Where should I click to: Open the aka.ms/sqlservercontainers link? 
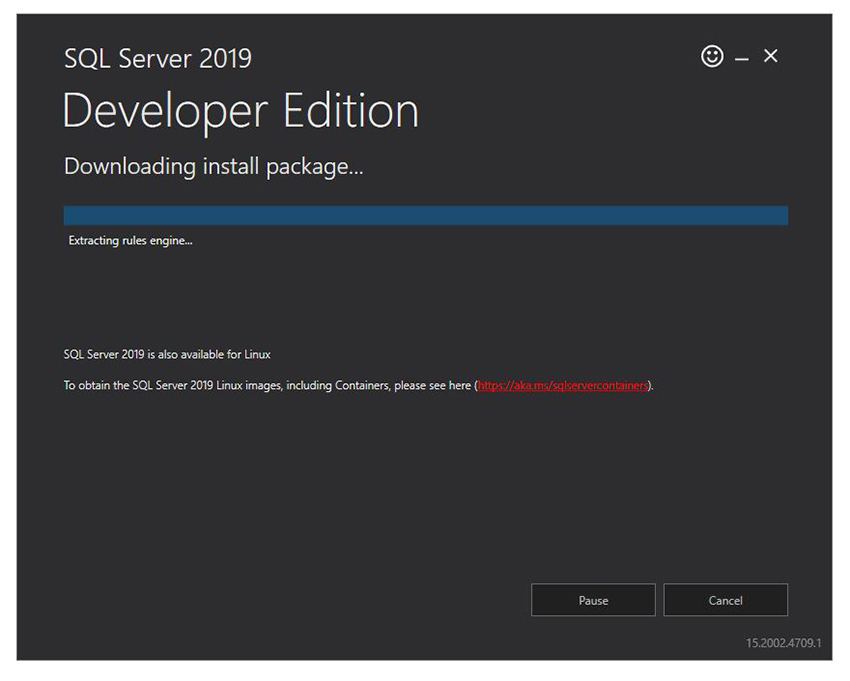pyautogui.click(x=563, y=385)
